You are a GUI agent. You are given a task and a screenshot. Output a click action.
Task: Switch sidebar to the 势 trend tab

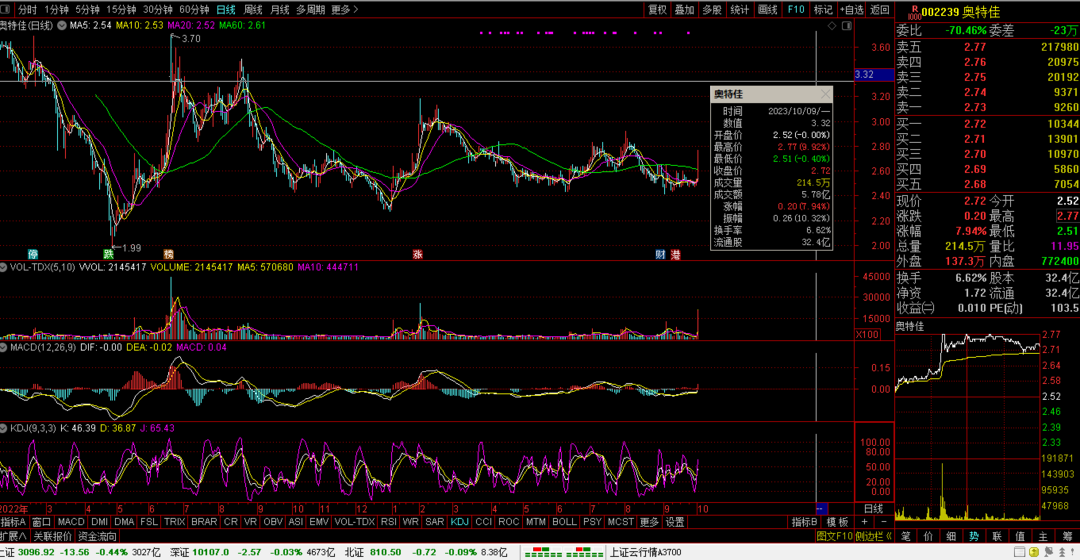click(974, 536)
